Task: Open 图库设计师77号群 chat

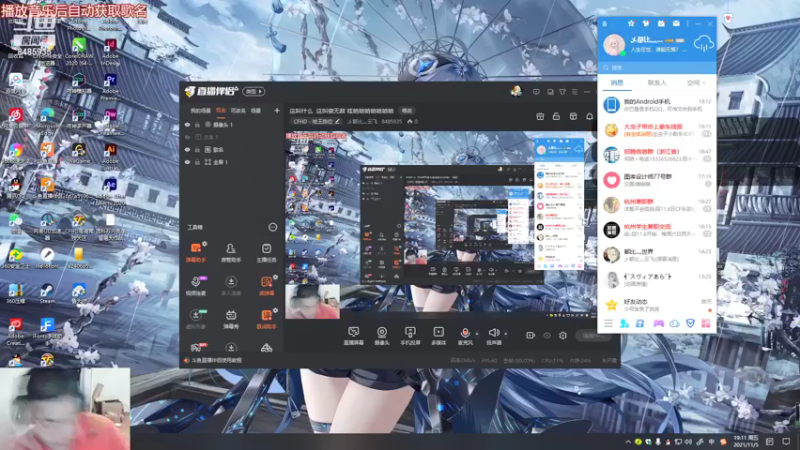Action: coord(657,180)
